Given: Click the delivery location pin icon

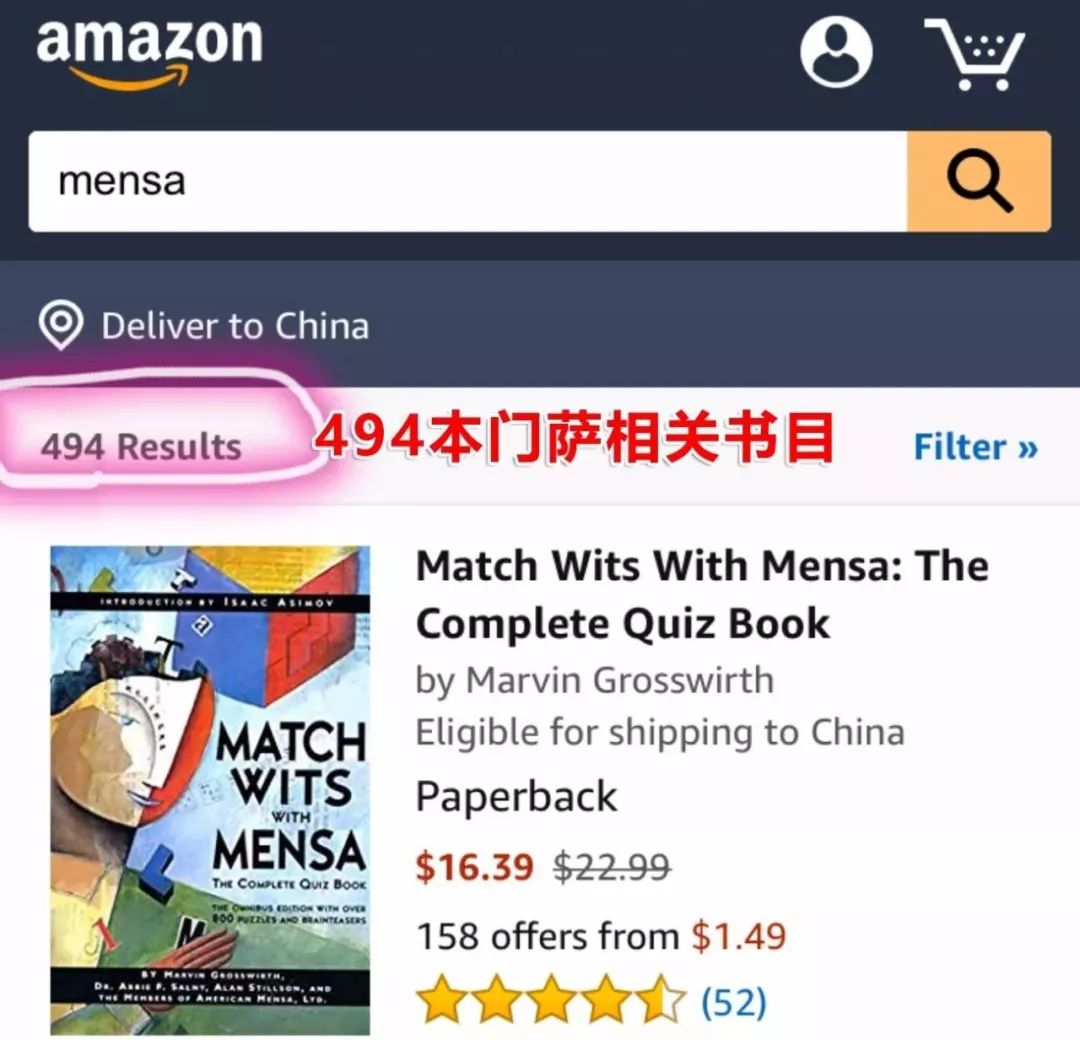Looking at the screenshot, I should point(61,325).
